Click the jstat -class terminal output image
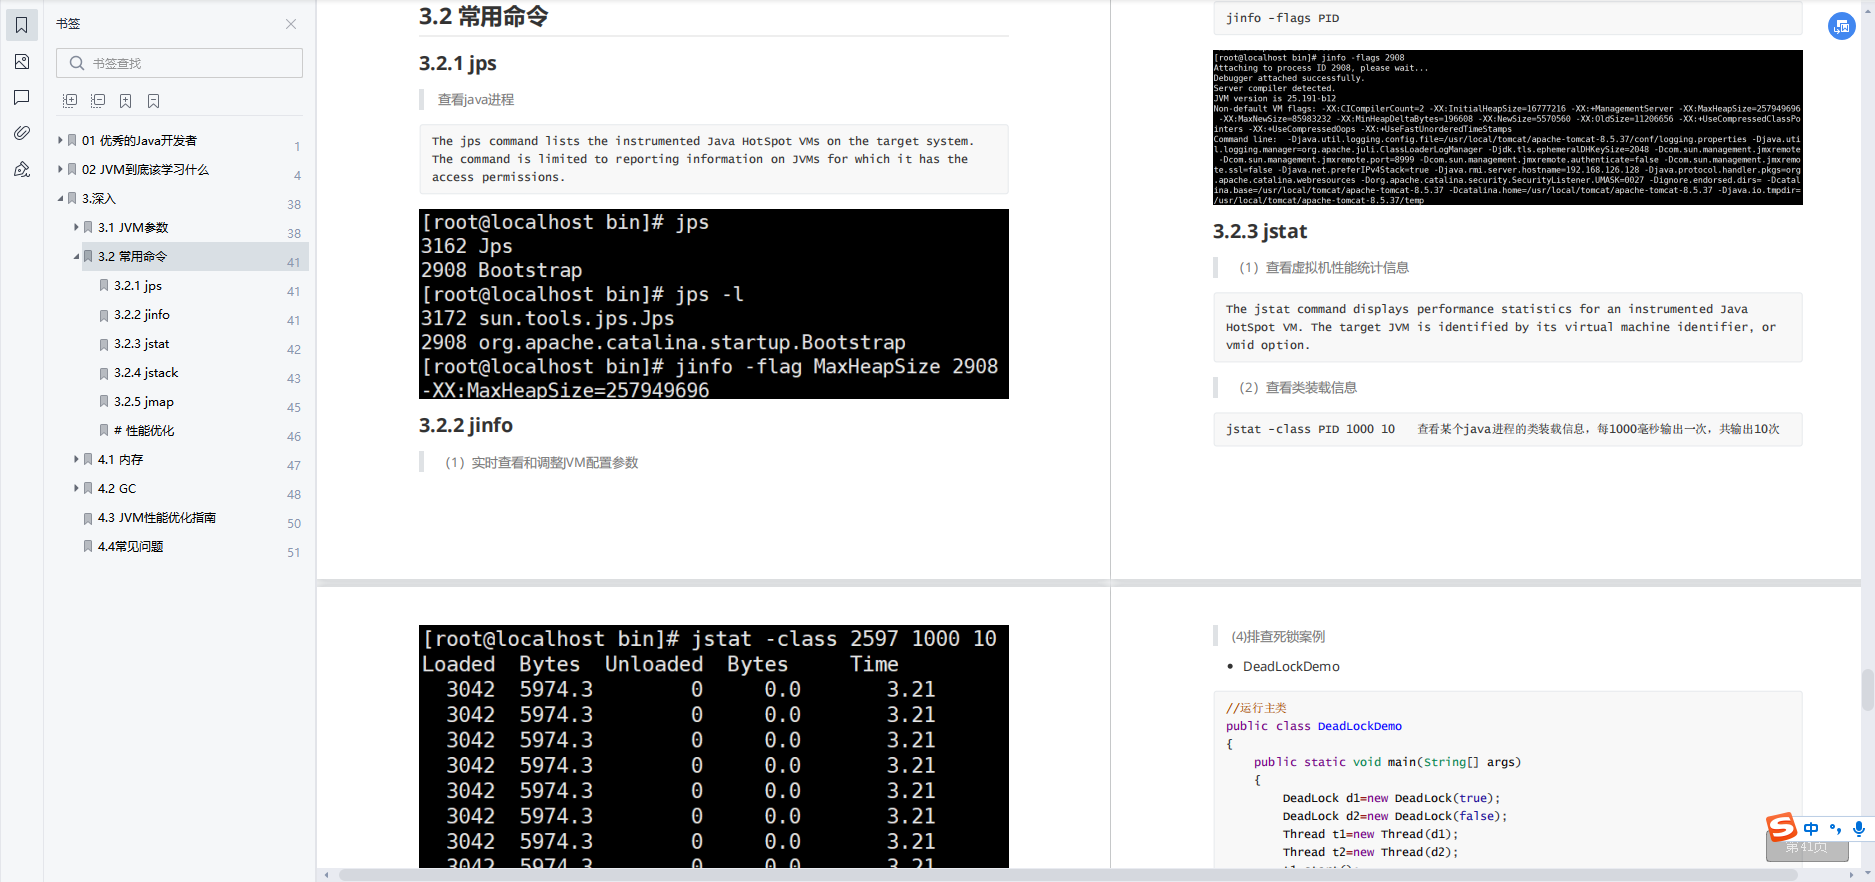 point(714,746)
